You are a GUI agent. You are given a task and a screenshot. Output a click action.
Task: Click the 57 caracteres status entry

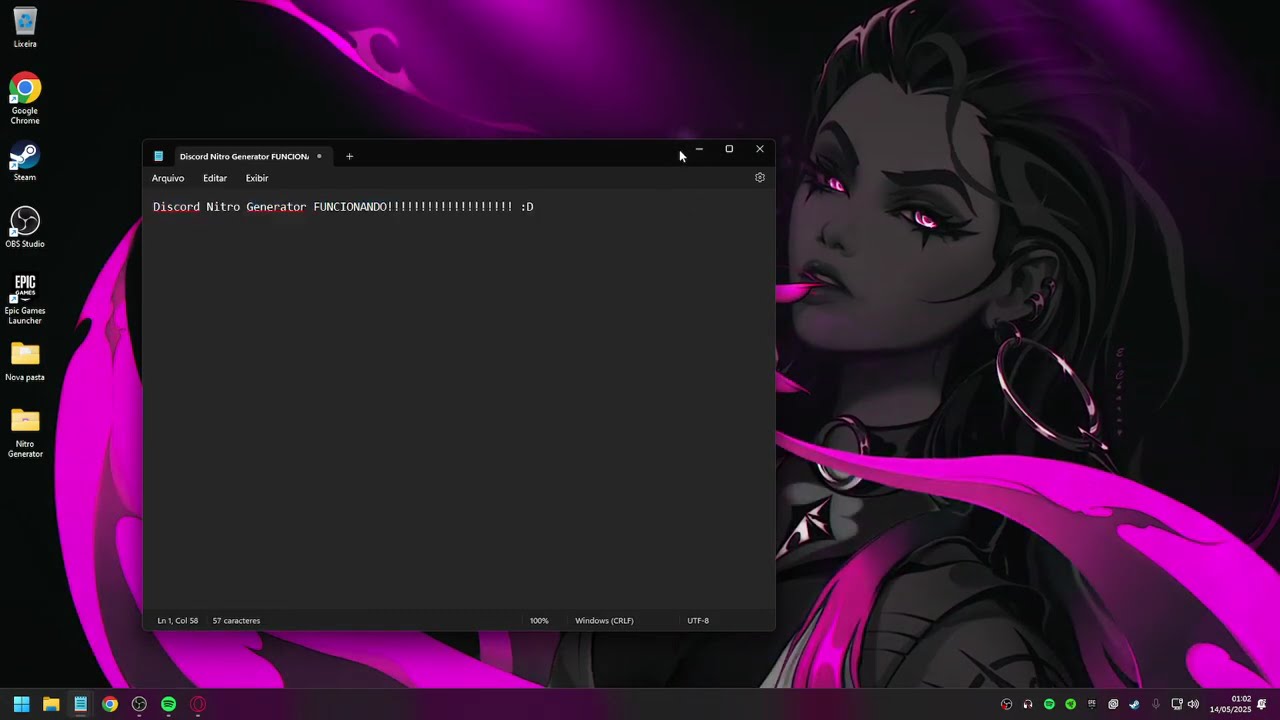[x=236, y=621]
